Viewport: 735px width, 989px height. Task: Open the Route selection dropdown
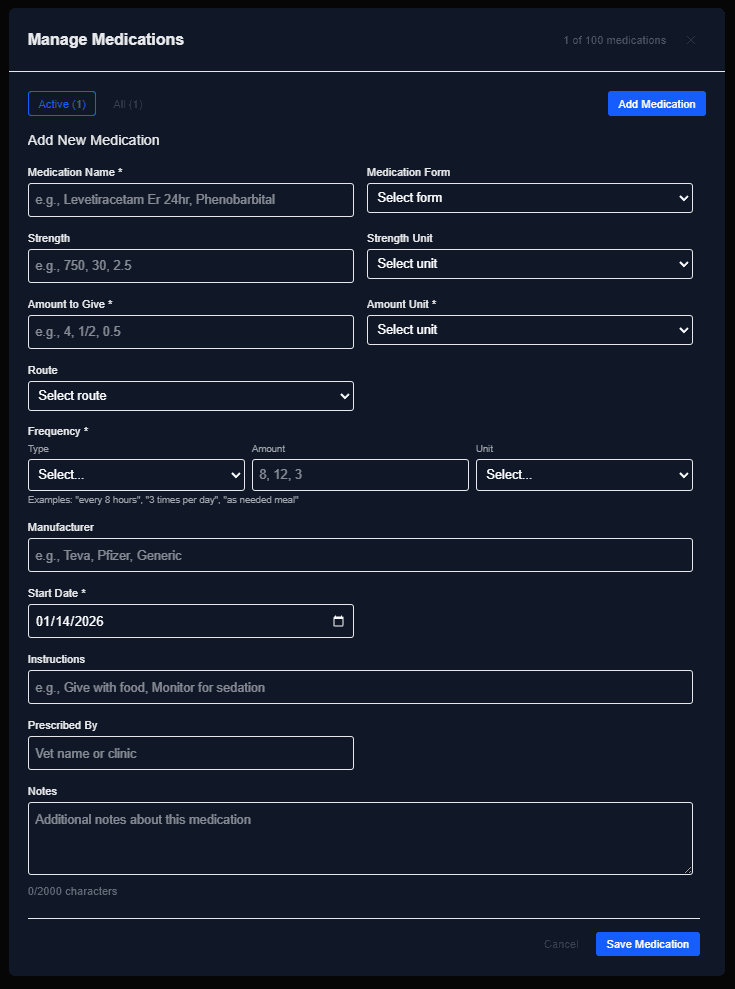(x=190, y=395)
